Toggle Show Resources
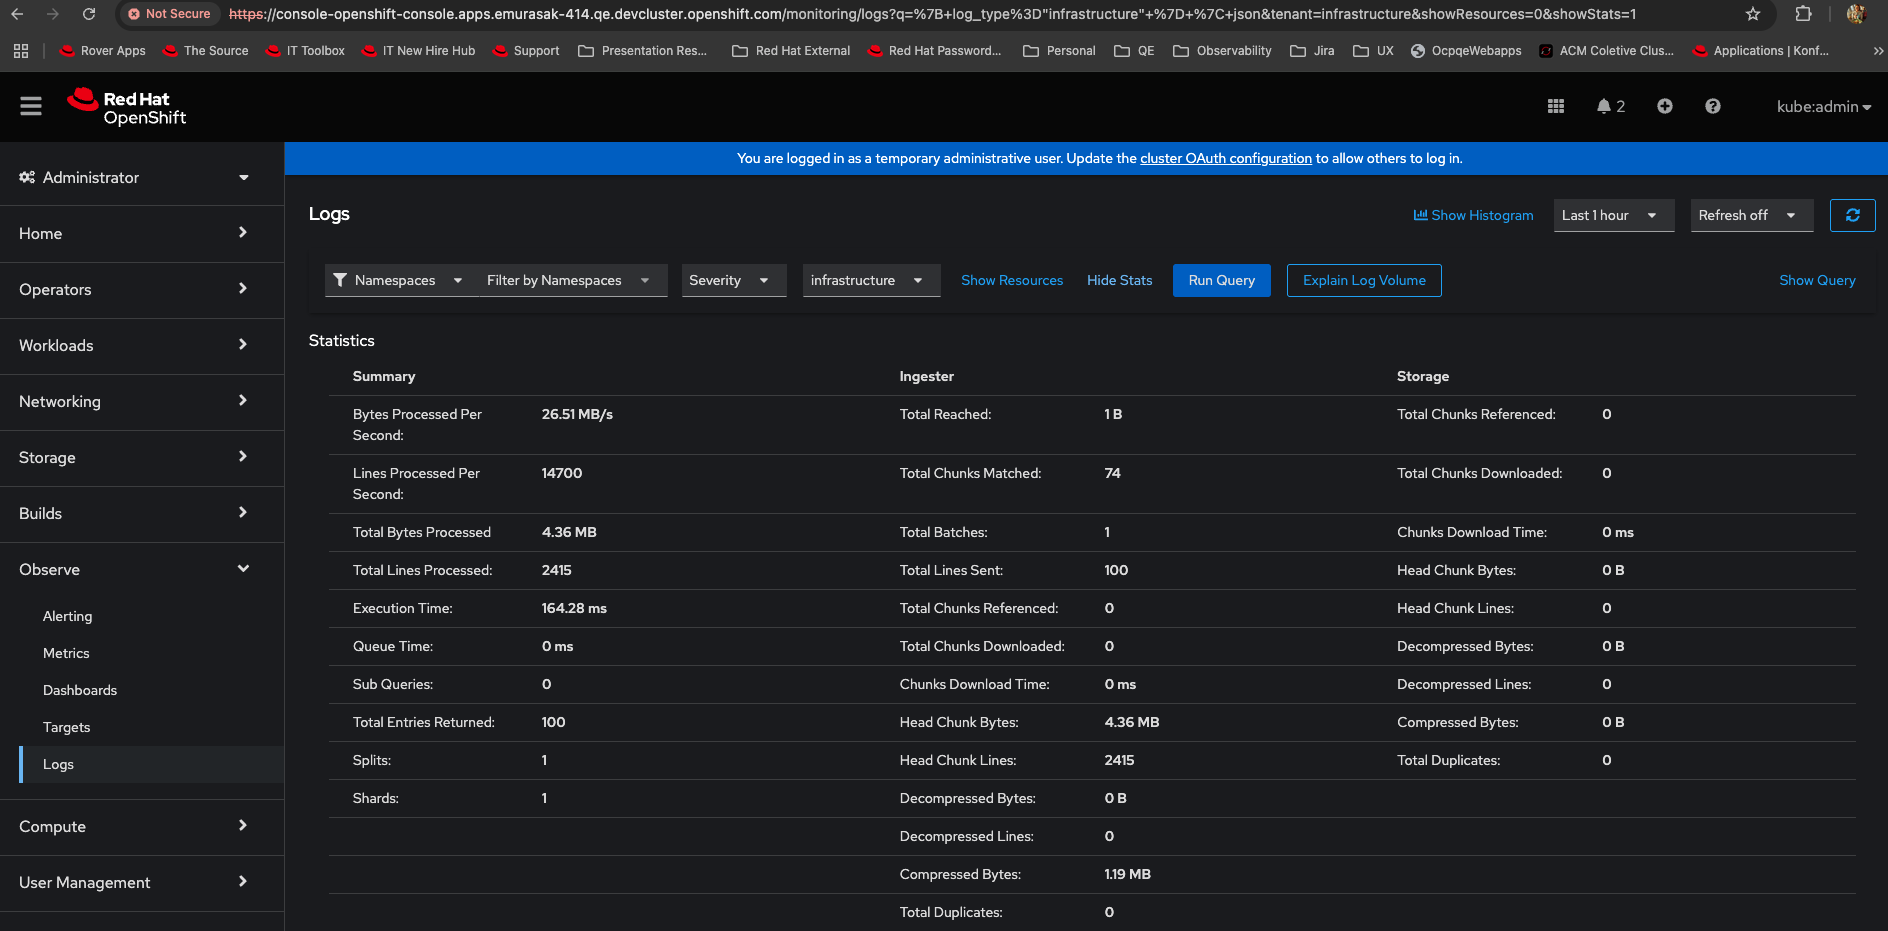Screen dimensions: 1888x931 (x=1011, y=280)
